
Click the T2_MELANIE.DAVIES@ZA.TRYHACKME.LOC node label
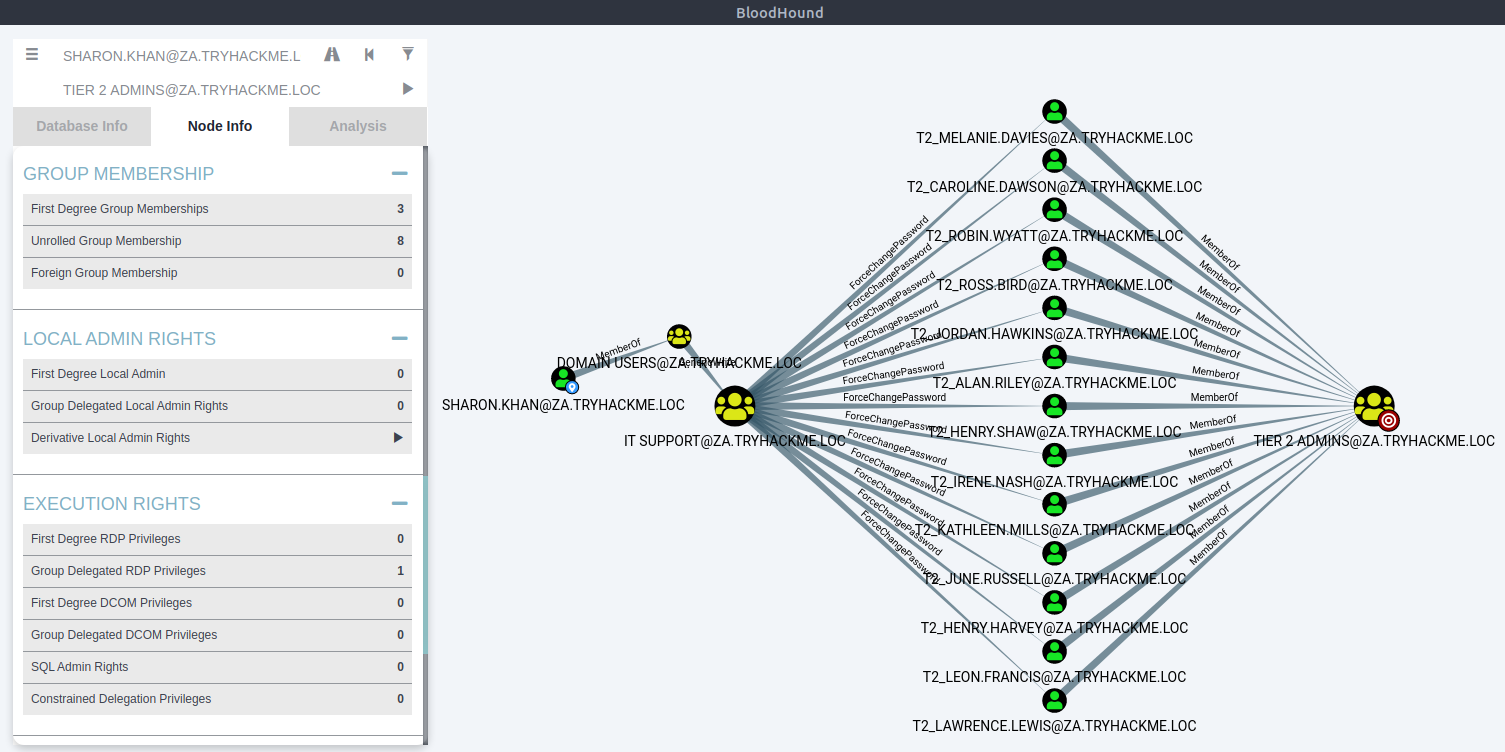click(1054, 138)
